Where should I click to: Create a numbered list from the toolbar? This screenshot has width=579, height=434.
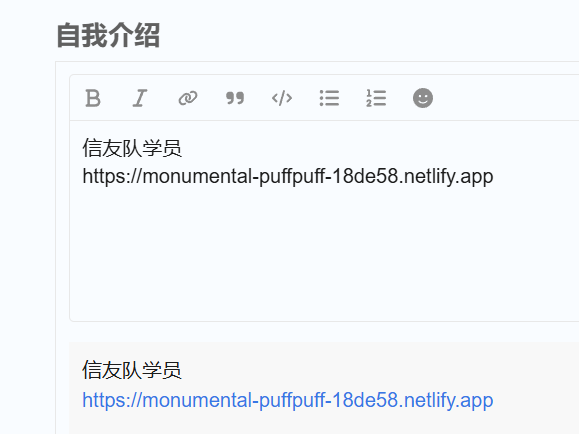[376, 98]
